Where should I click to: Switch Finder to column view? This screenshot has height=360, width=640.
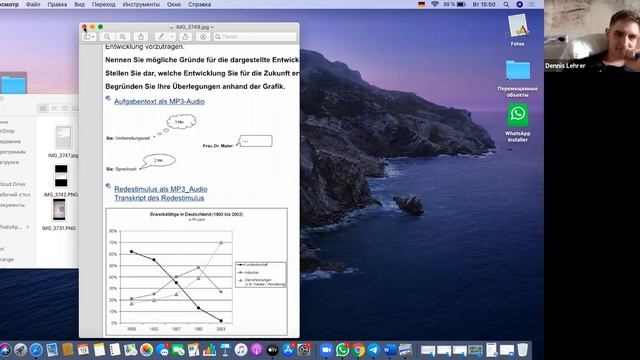[64, 108]
